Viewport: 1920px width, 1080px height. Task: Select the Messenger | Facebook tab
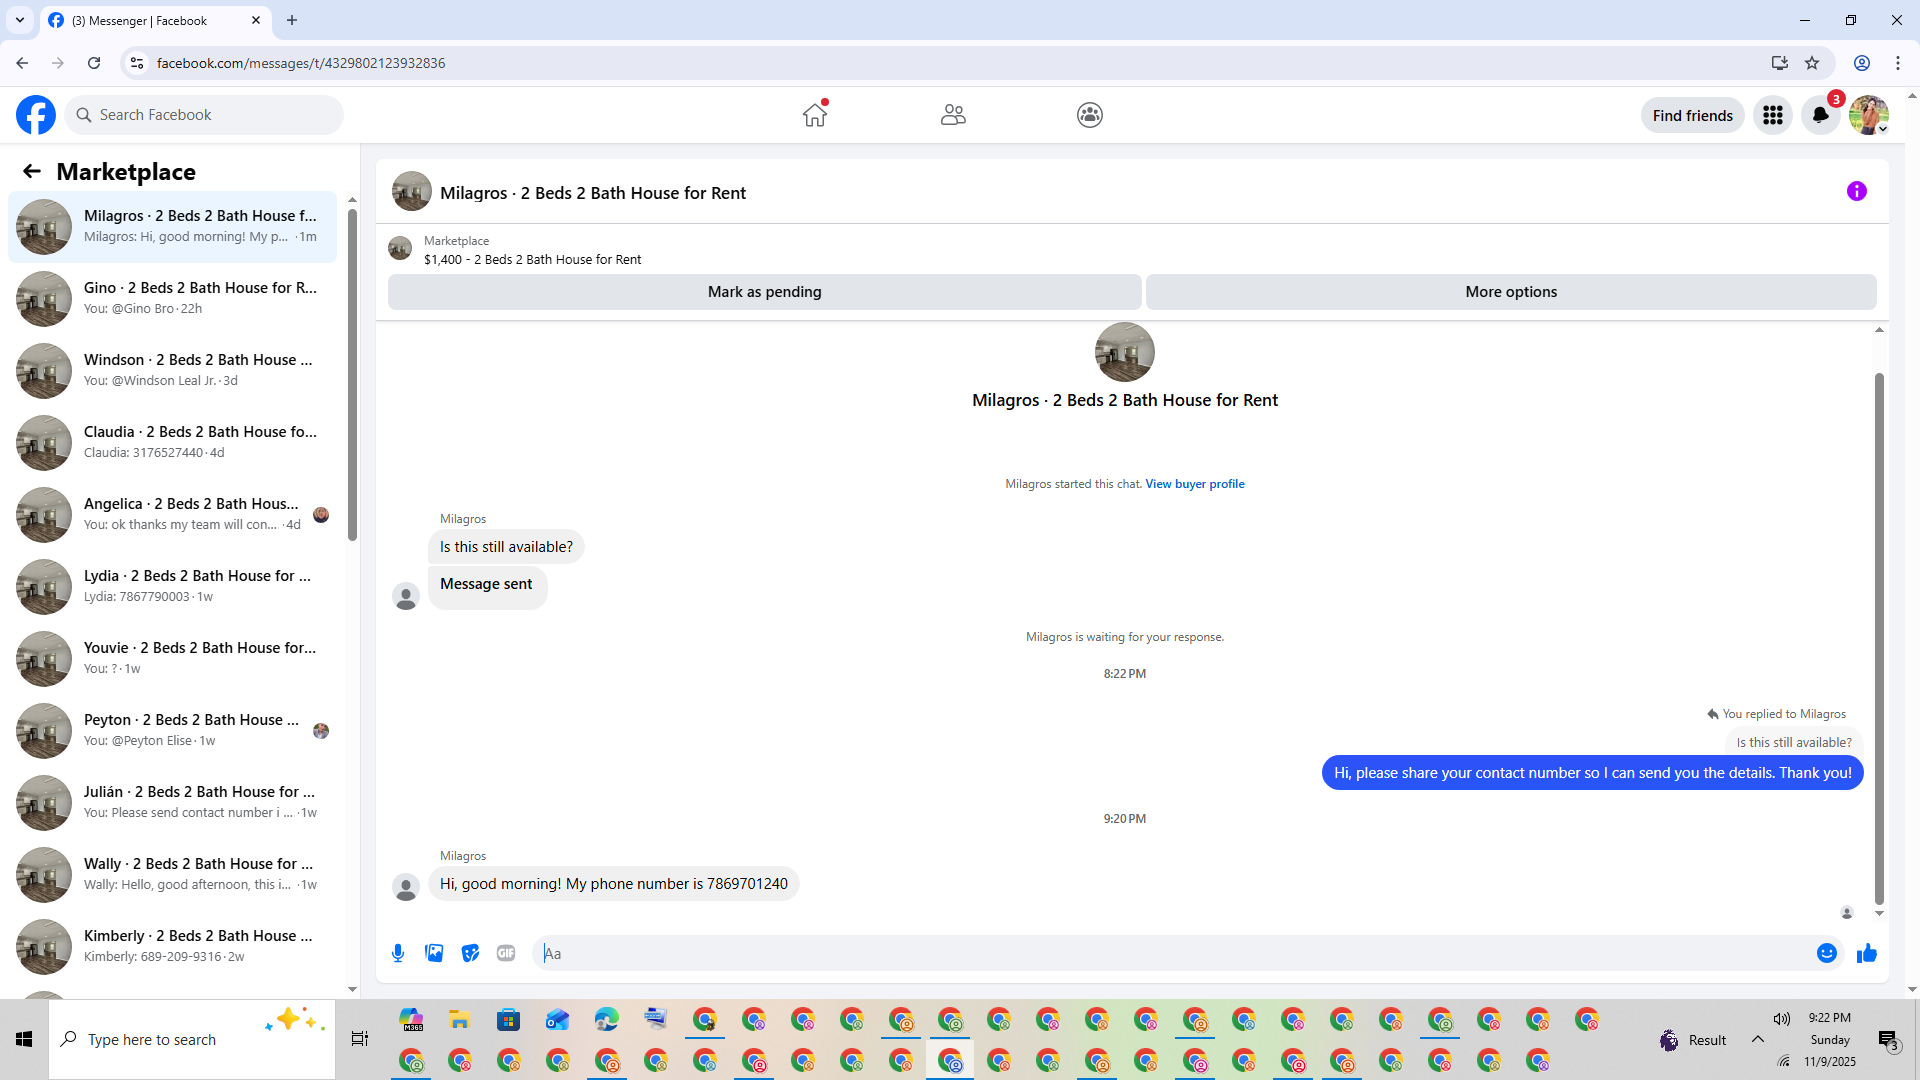click(155, 20)
